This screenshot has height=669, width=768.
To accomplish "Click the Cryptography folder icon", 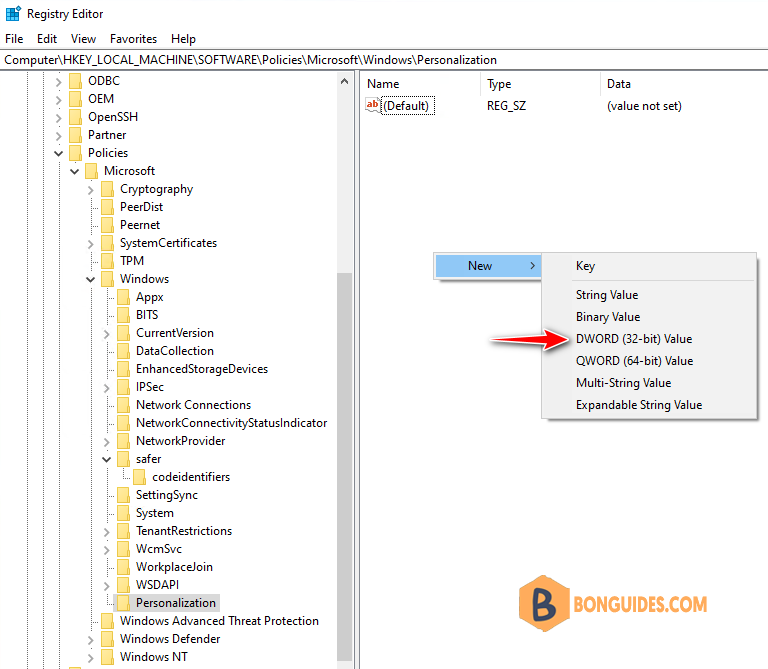I will click(107, 189).
